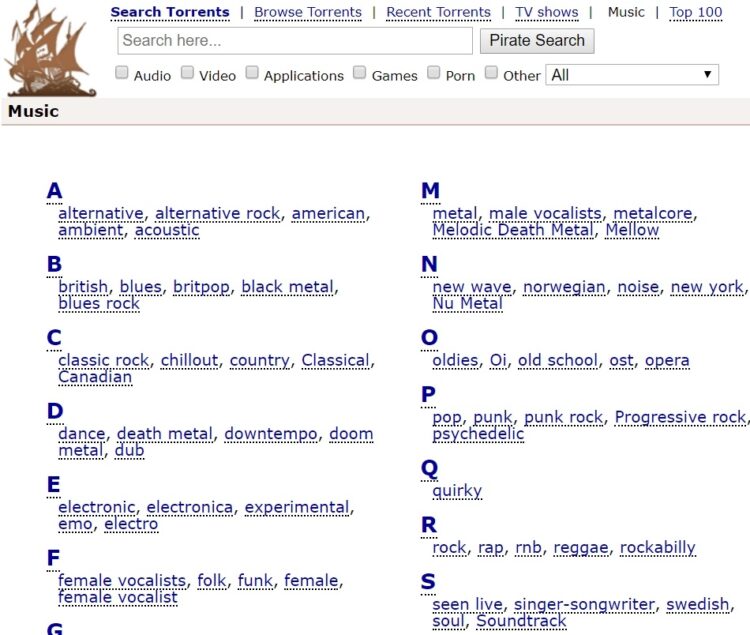The image size is (750, 635).
Task: Open the electronica tag
Action: (x=190, y=507)
